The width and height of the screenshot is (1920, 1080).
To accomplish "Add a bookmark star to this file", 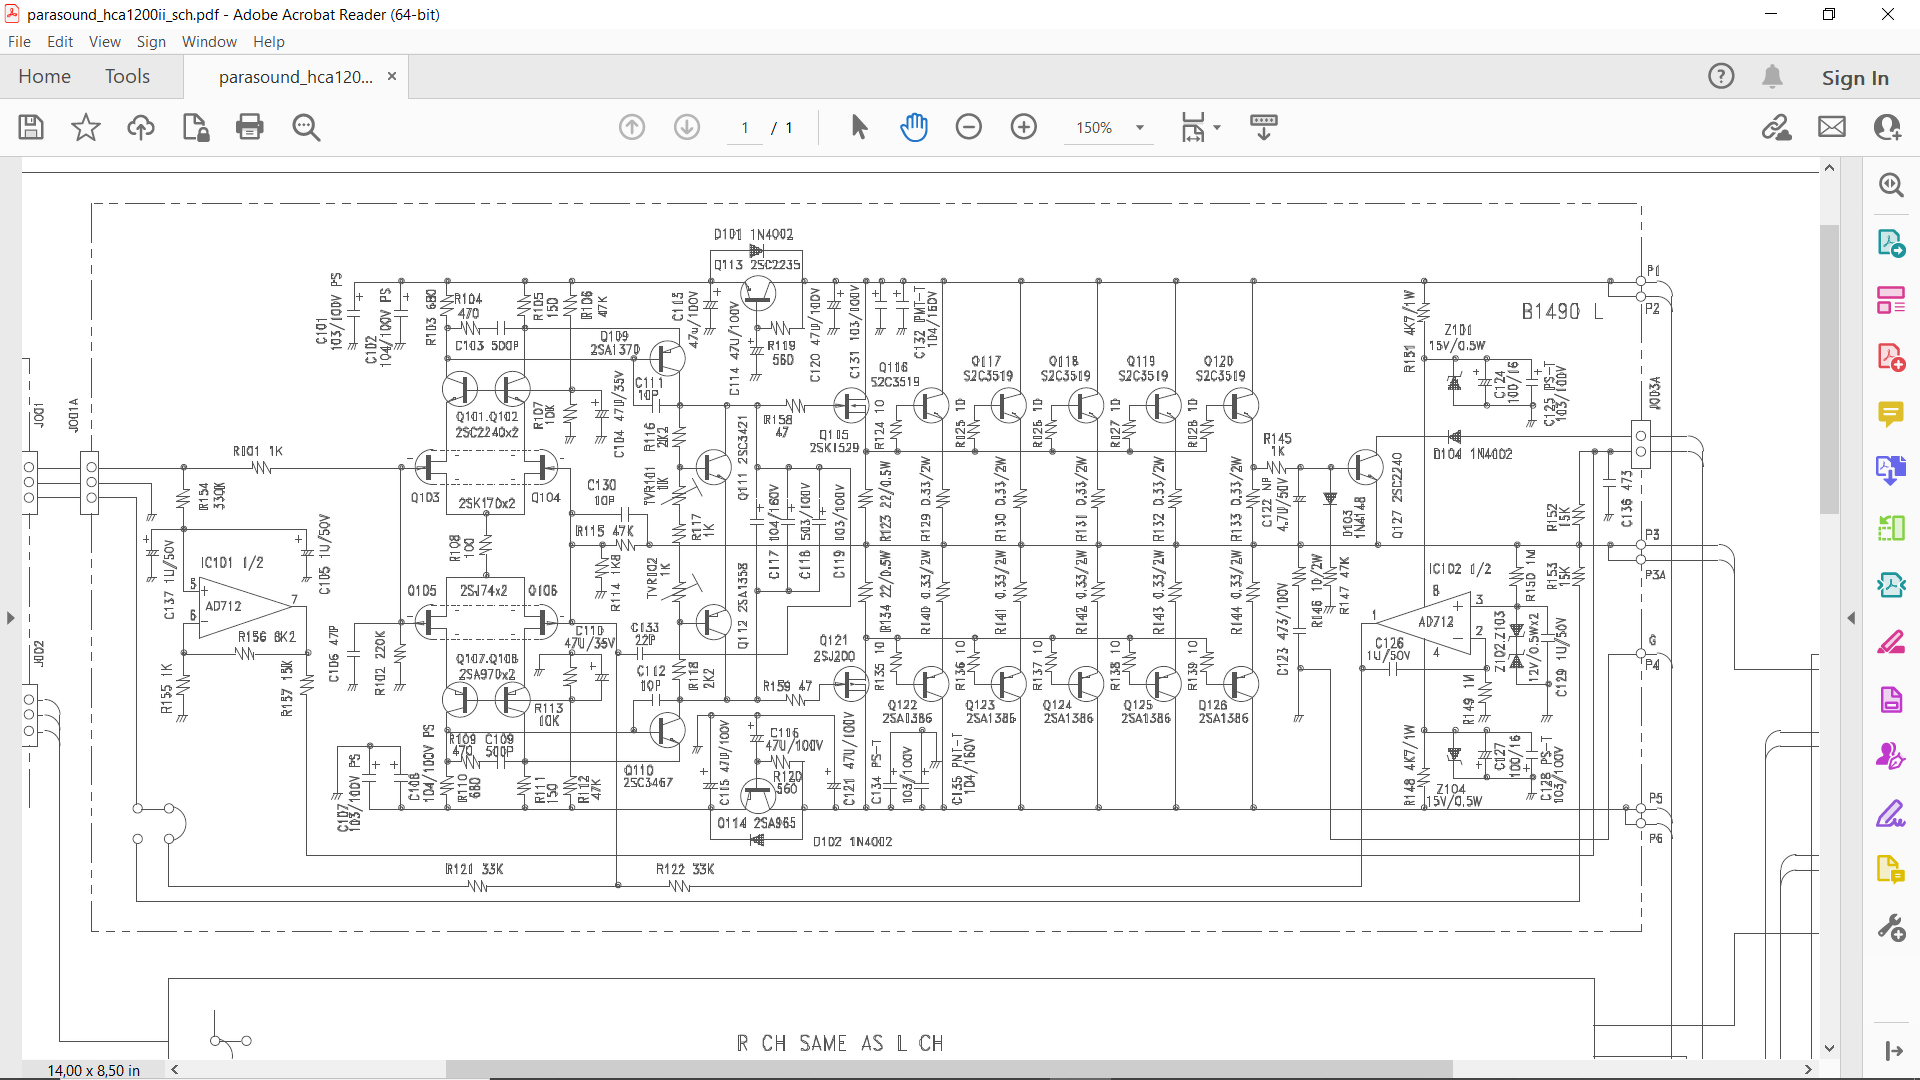I will (x=86, y=127).
